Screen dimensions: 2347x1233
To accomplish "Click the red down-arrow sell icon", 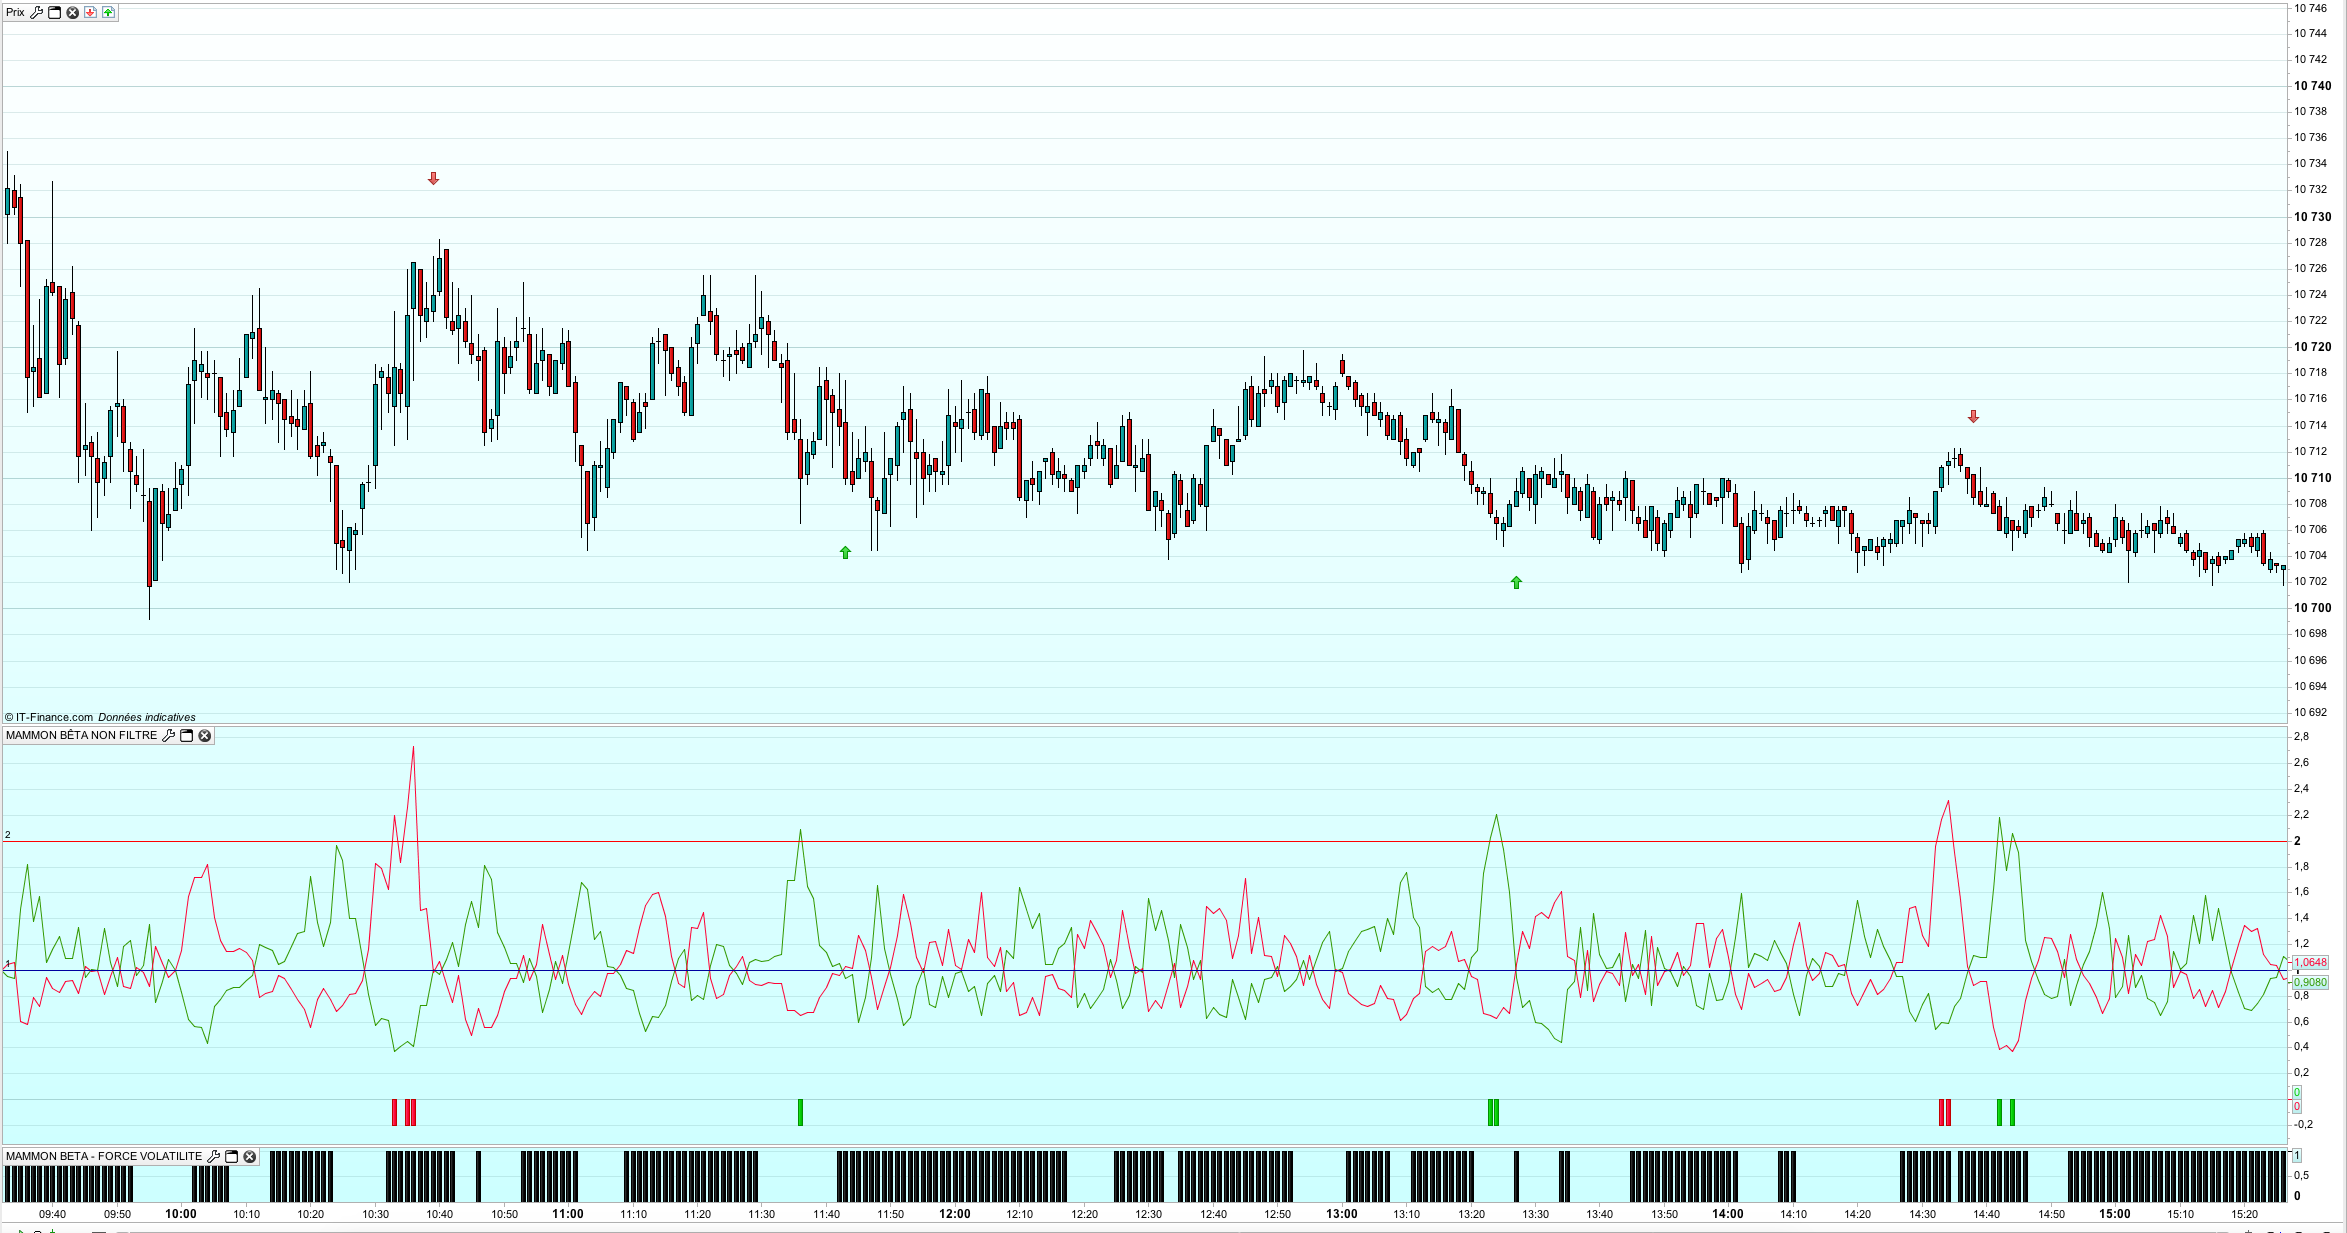I will 90,13.
